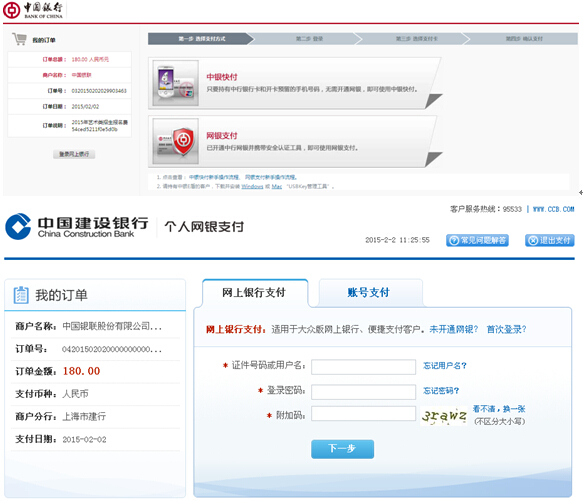Select the 中银快付 phone payment image
Image resolution: width=583 pixels, height=501 pixels.
click(175, 83)
